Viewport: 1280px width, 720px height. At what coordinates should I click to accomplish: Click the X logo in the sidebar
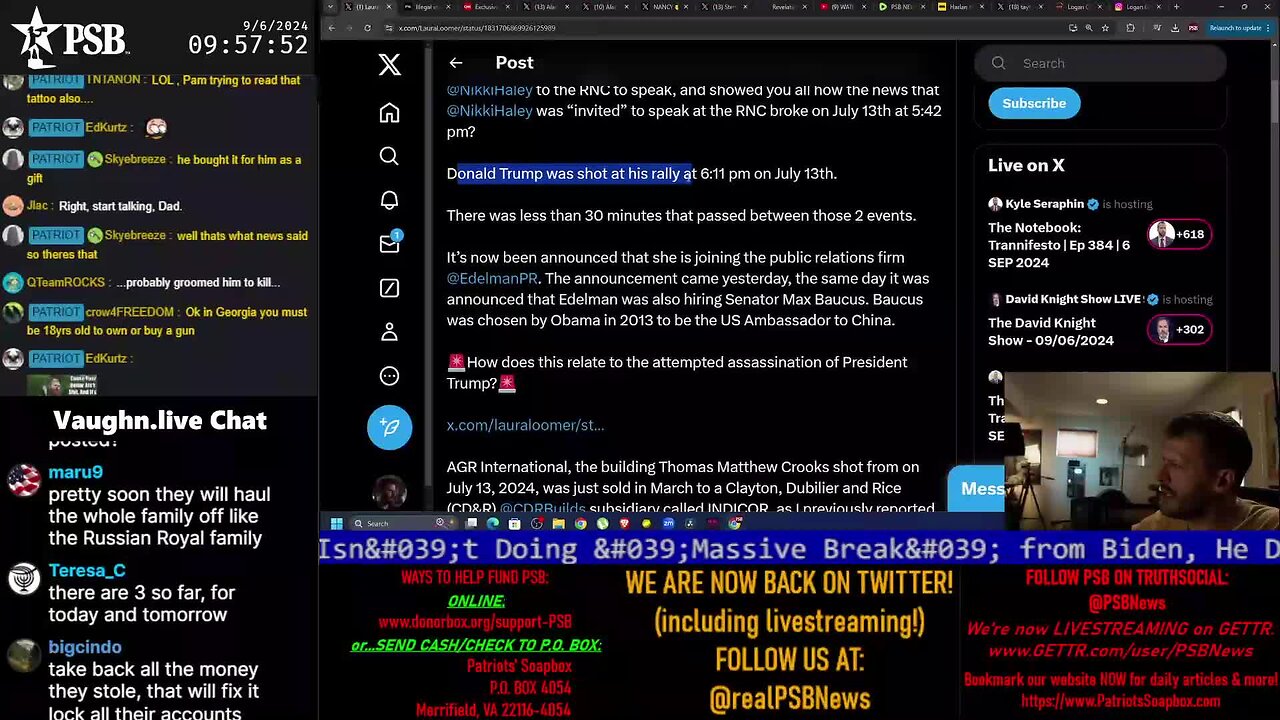point(390,65)
